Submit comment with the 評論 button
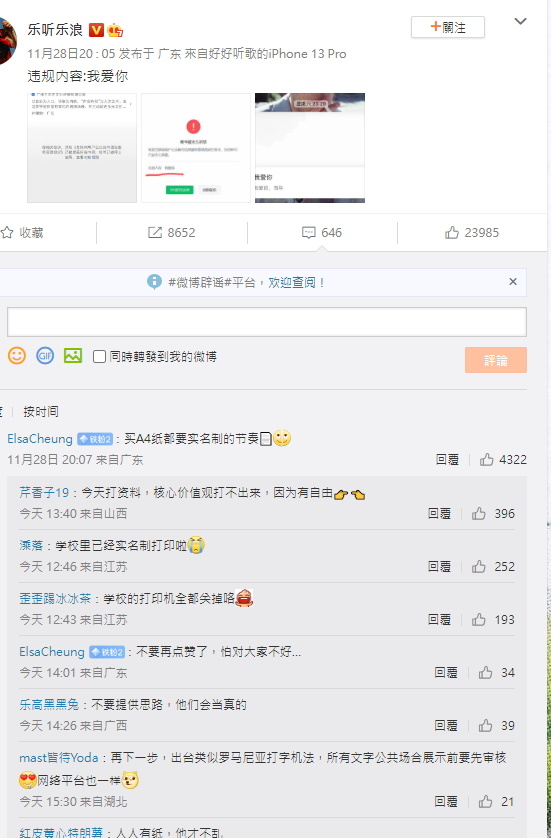Viewport: 551px width, 838px height. click(x=496, y=360)
